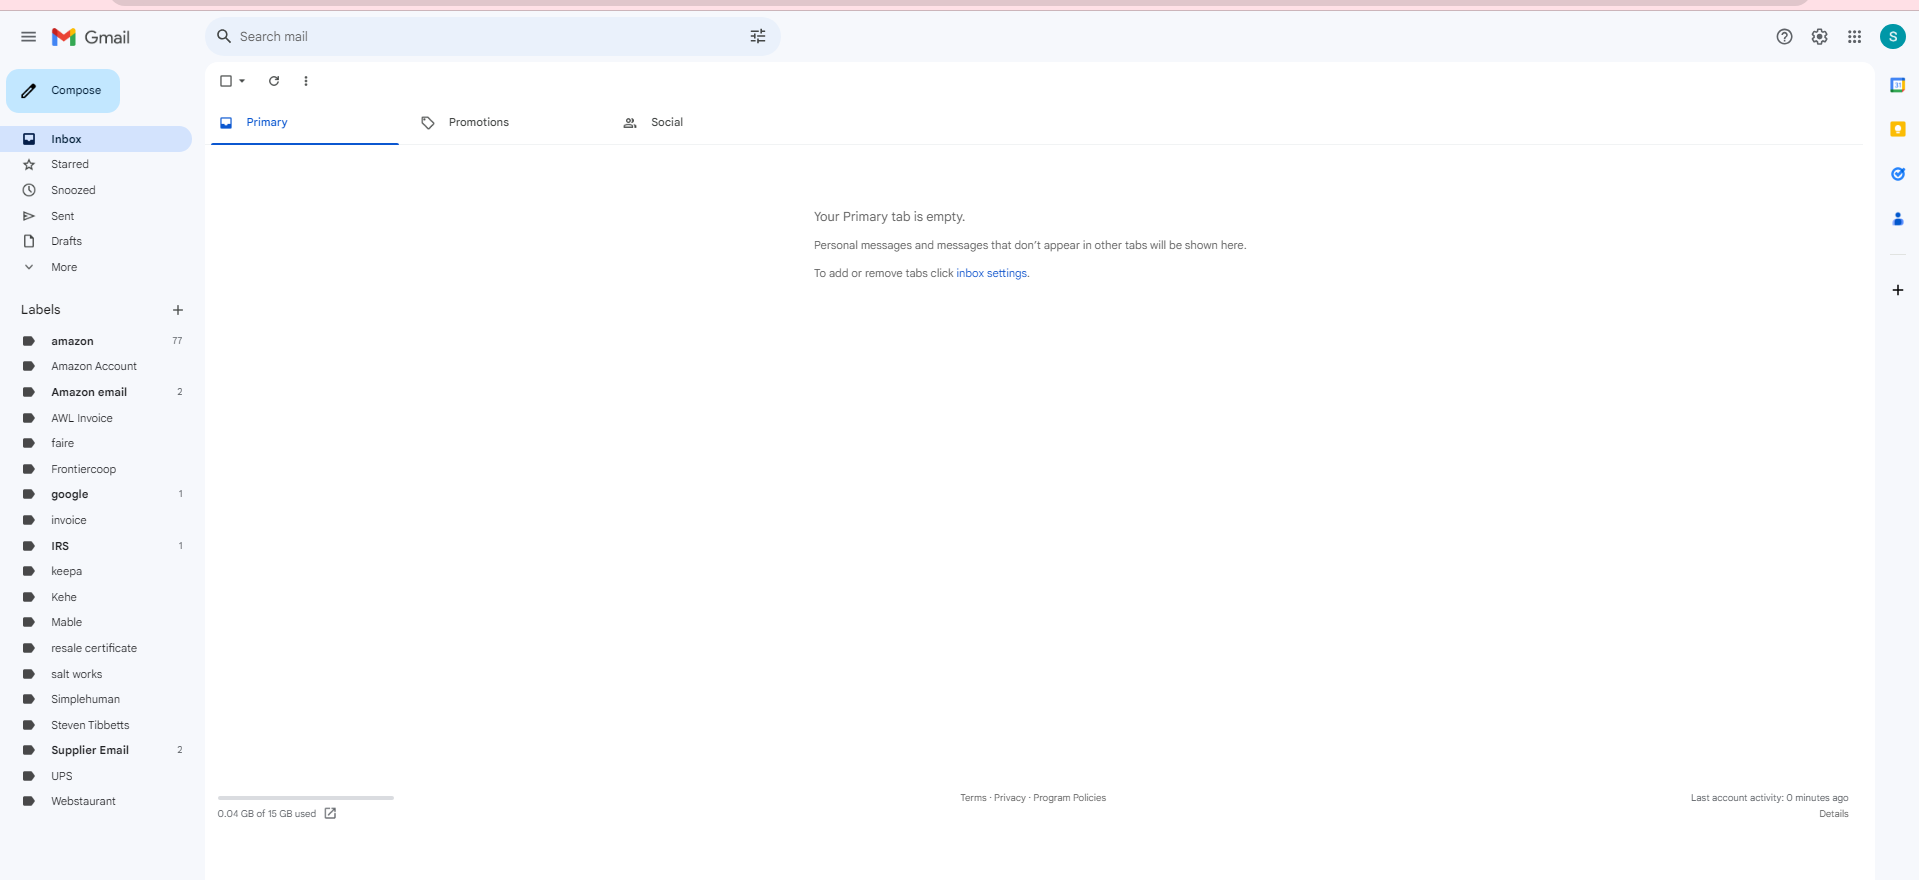Toggle the select all checkbox
This screenshot has height=880, width=1919.
[x=226, y=81]
